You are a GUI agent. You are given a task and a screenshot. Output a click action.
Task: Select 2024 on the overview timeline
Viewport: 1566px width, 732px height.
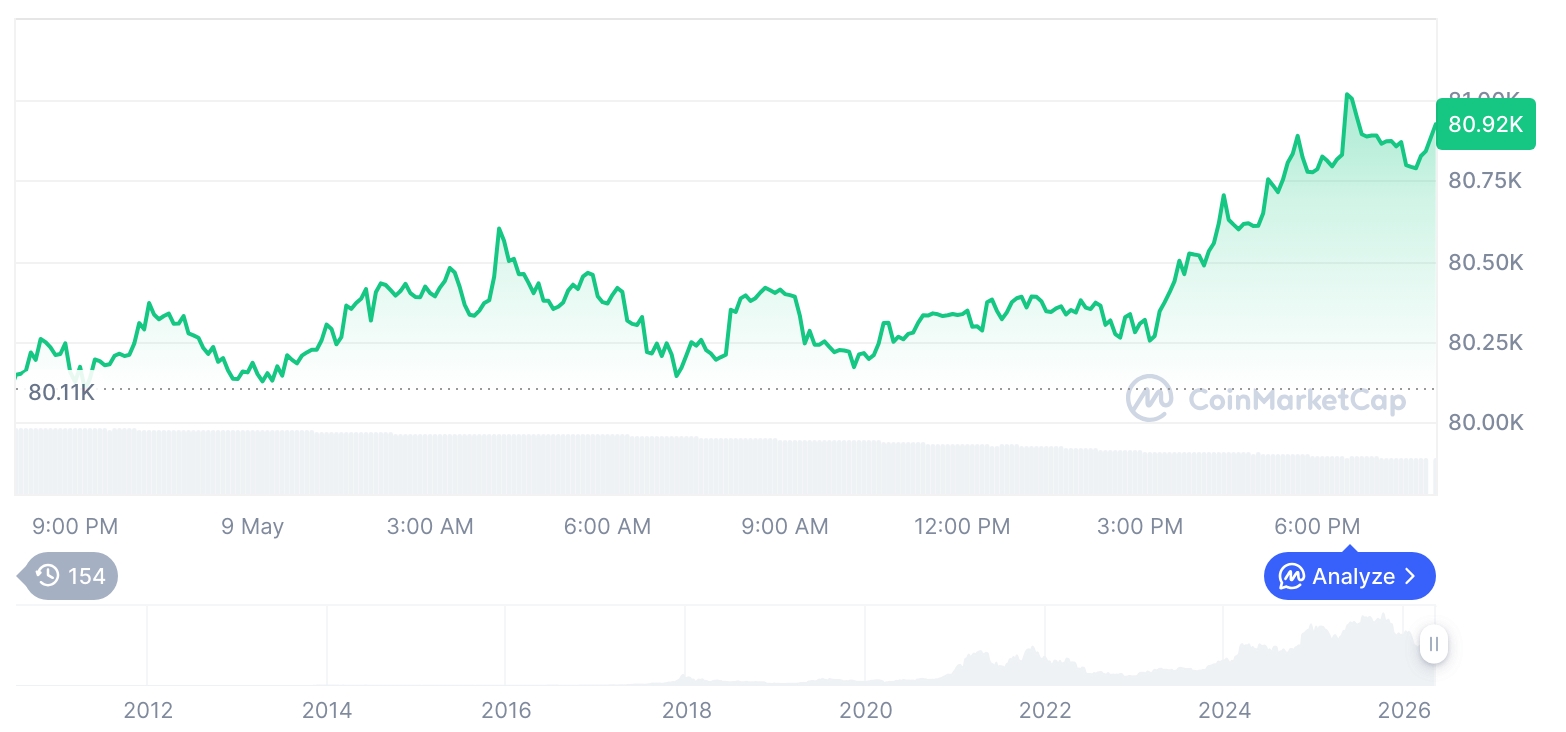click(x=1224, y=711)
